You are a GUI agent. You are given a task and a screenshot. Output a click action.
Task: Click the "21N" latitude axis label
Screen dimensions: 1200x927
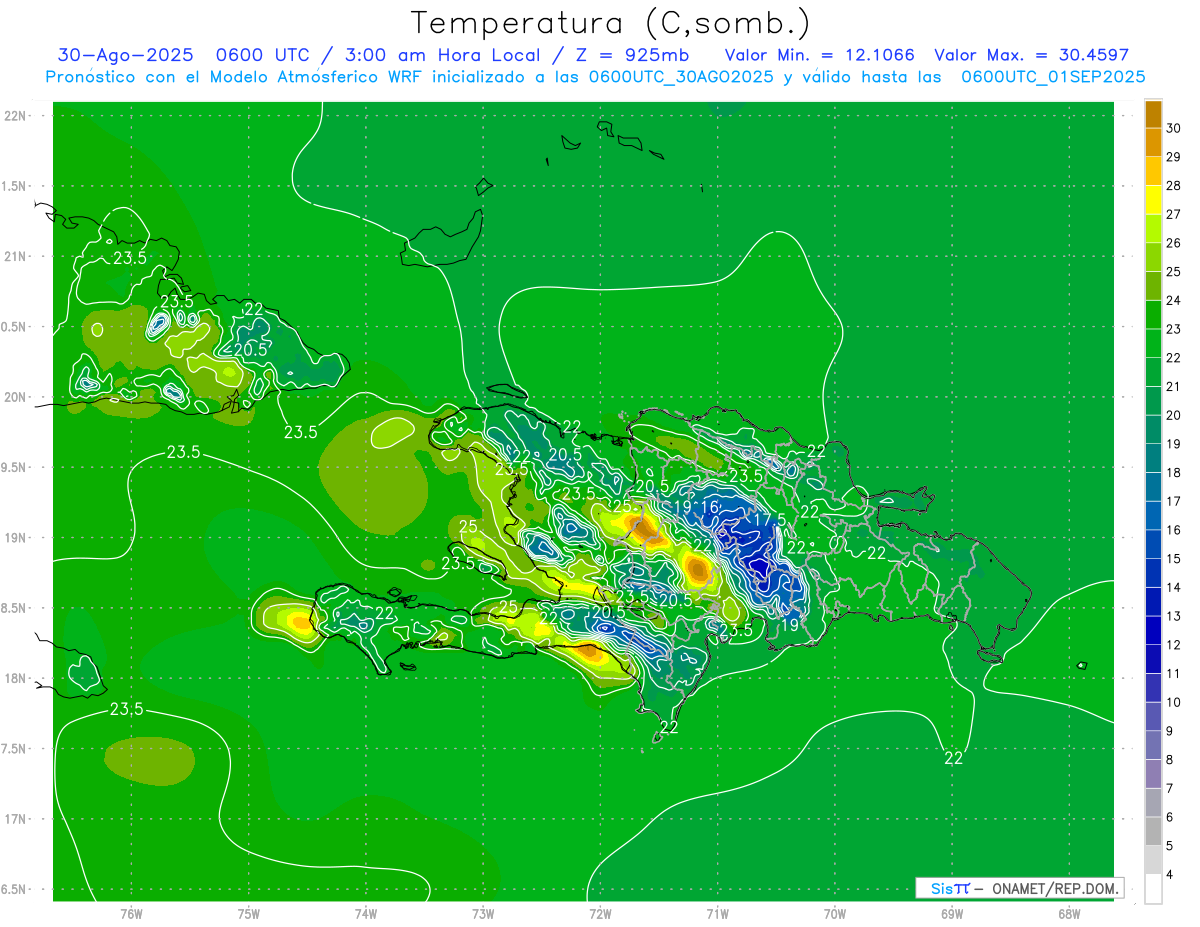point(15,257)
